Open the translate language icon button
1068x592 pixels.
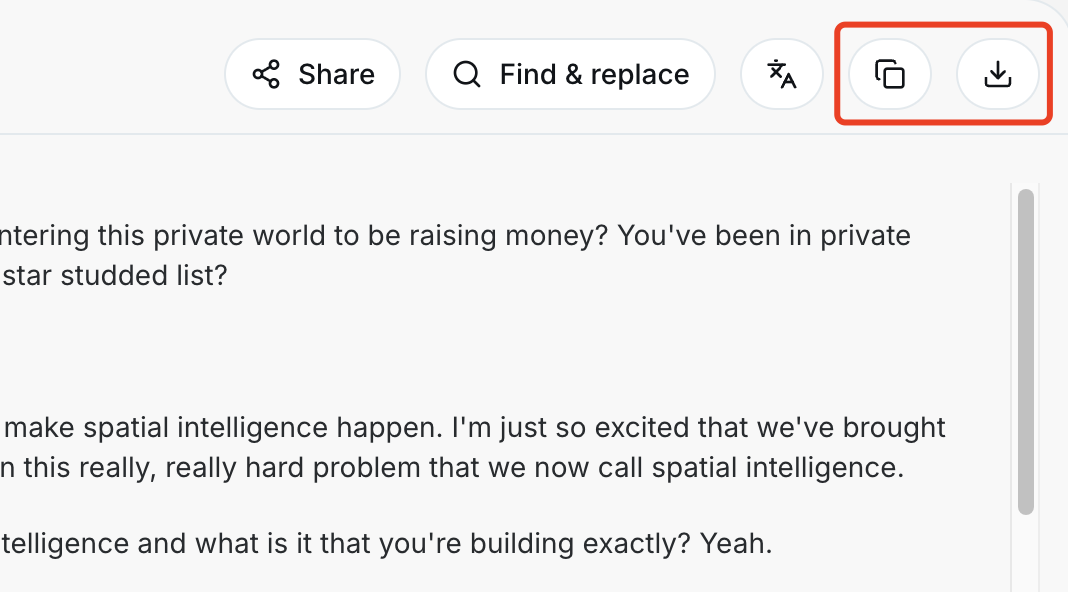click(x=782, y=74)
